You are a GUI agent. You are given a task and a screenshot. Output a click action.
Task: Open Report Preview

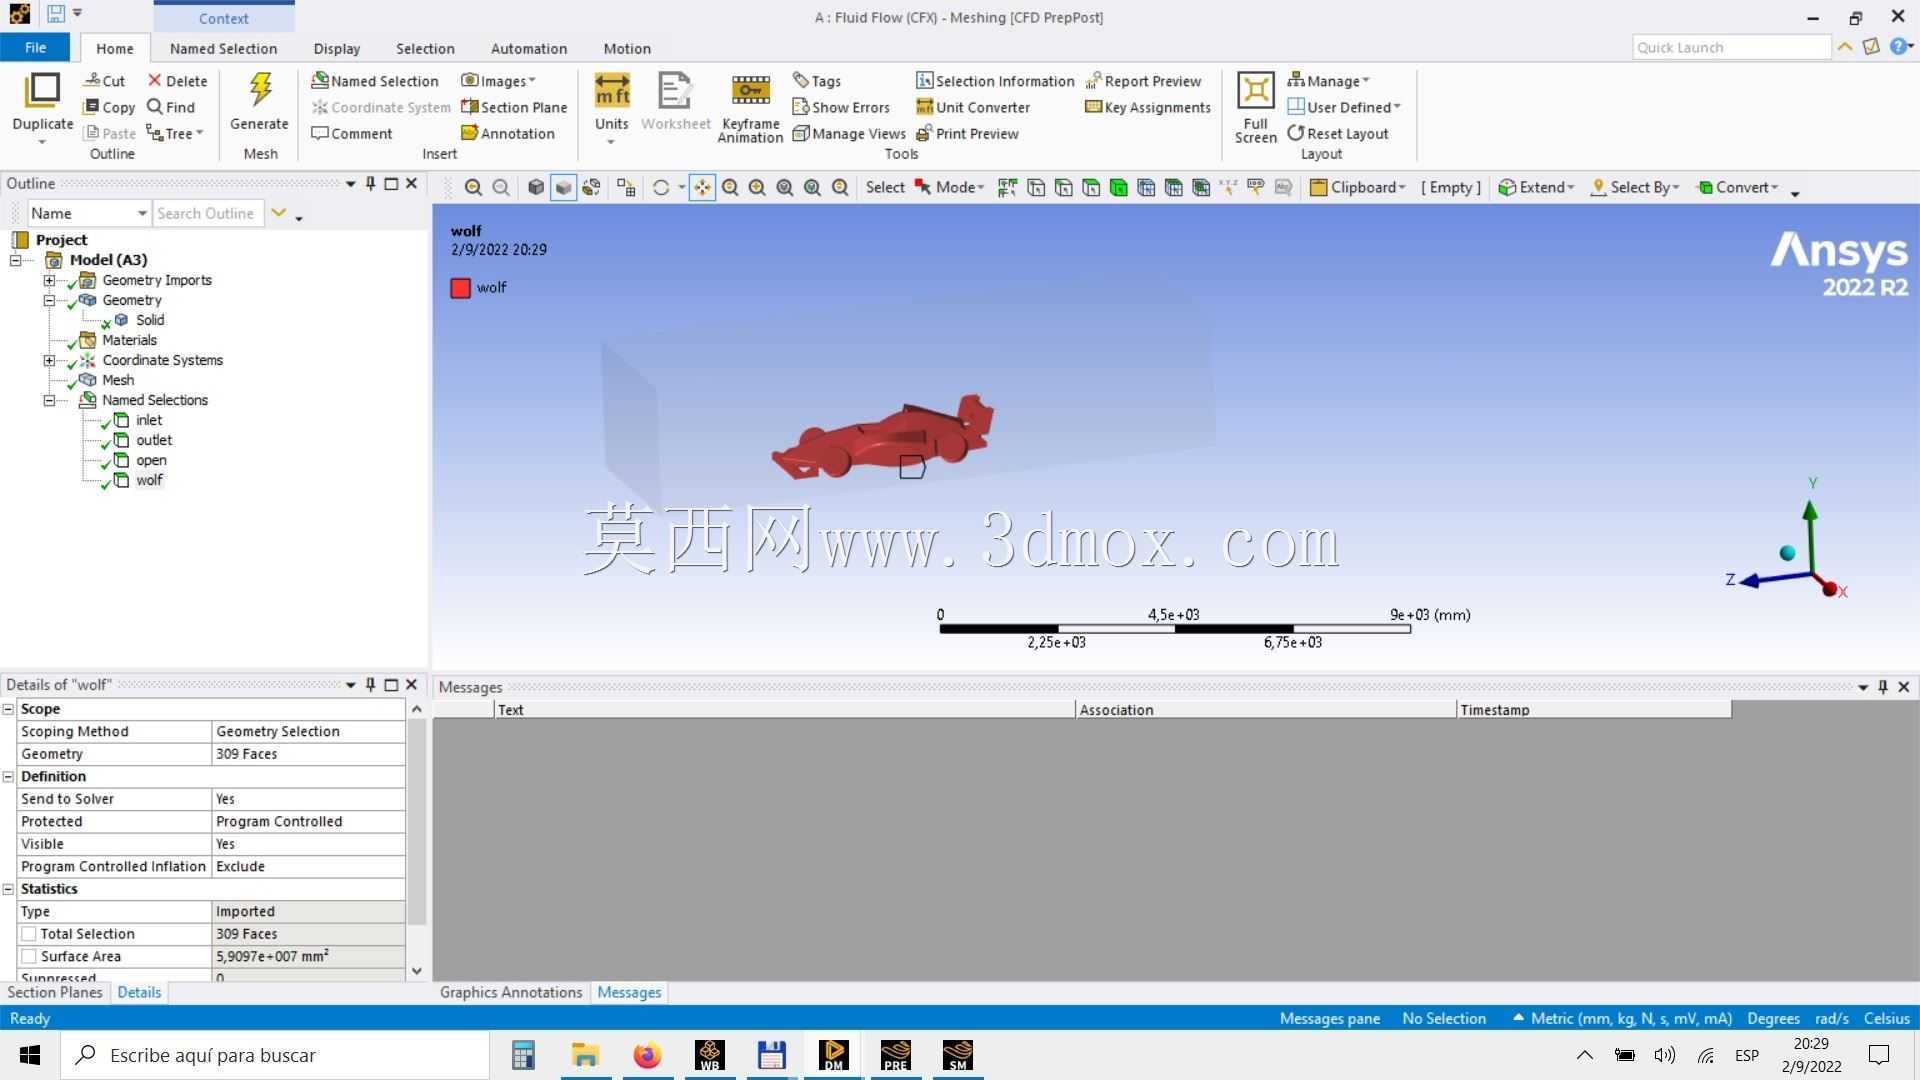click(1143, 81)
